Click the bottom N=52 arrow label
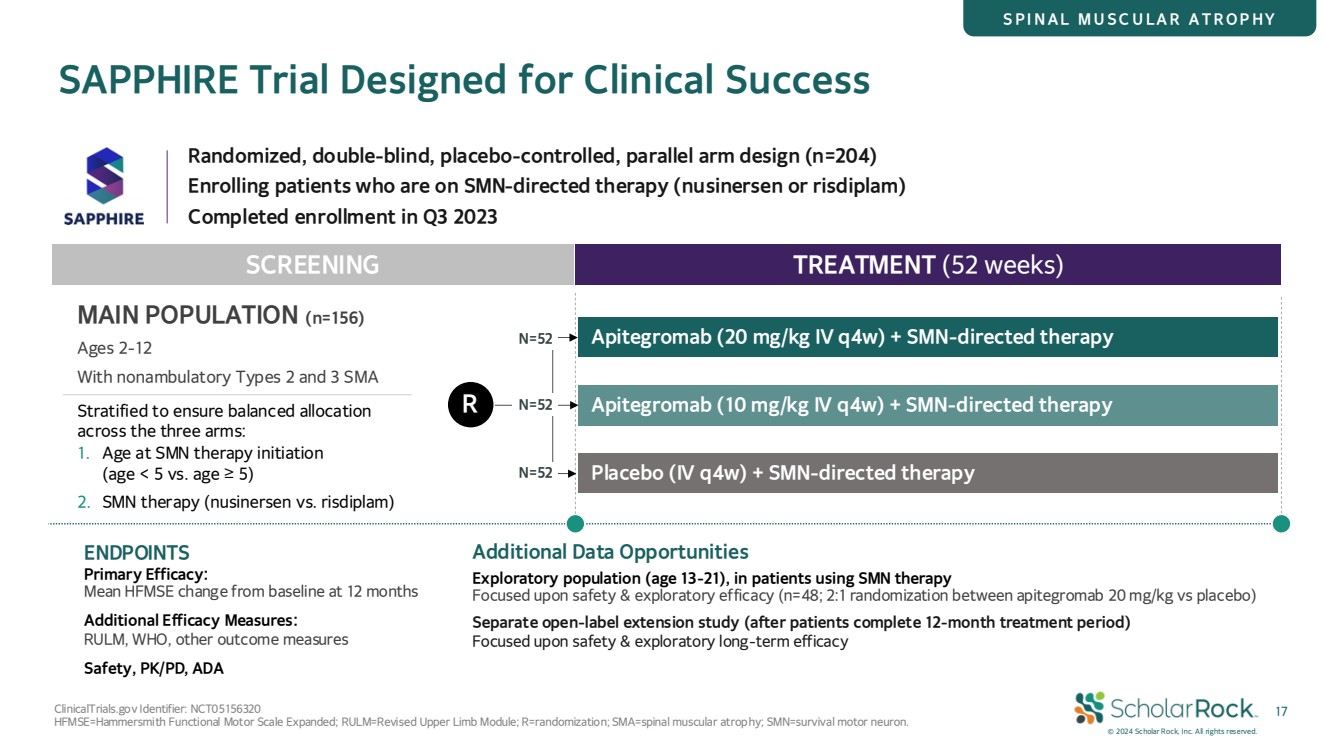The height and width of the screenshot is (749, 1333). pos(536,473)
